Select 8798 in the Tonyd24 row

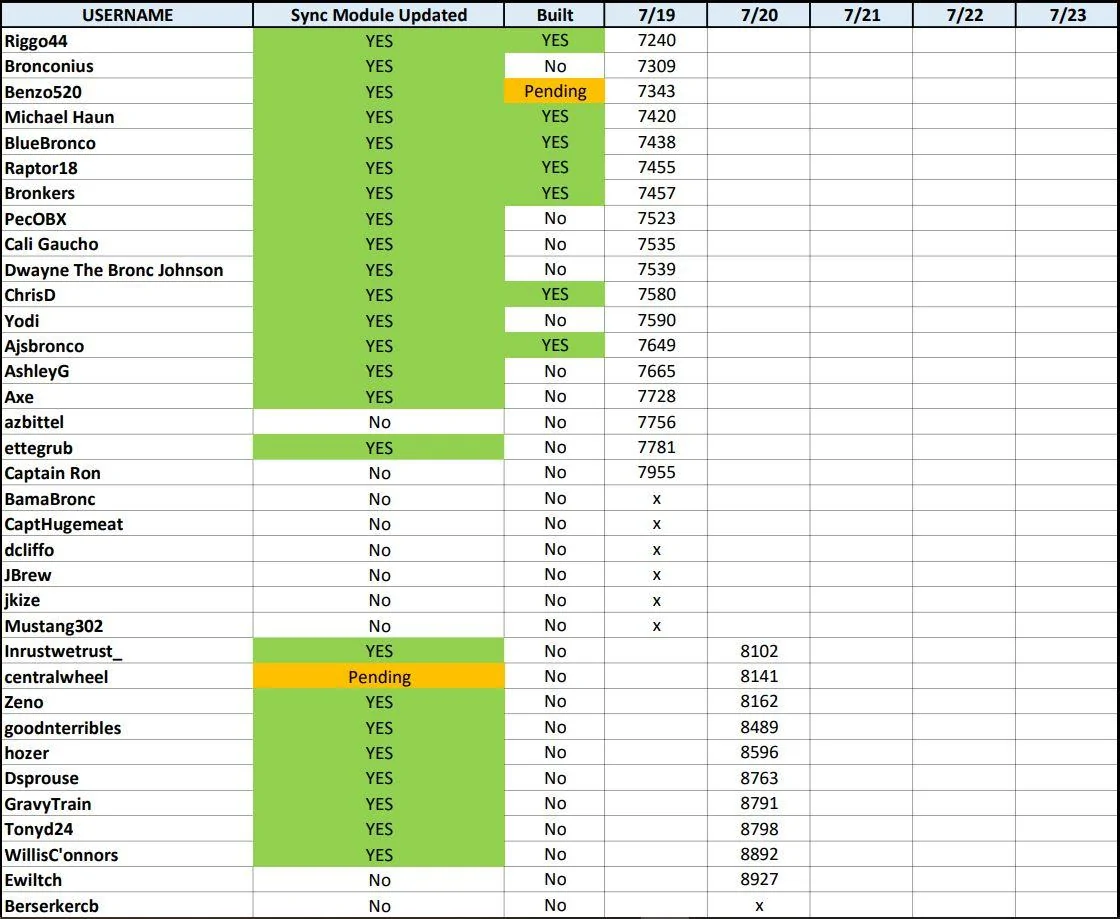click(x=759, y=828)
